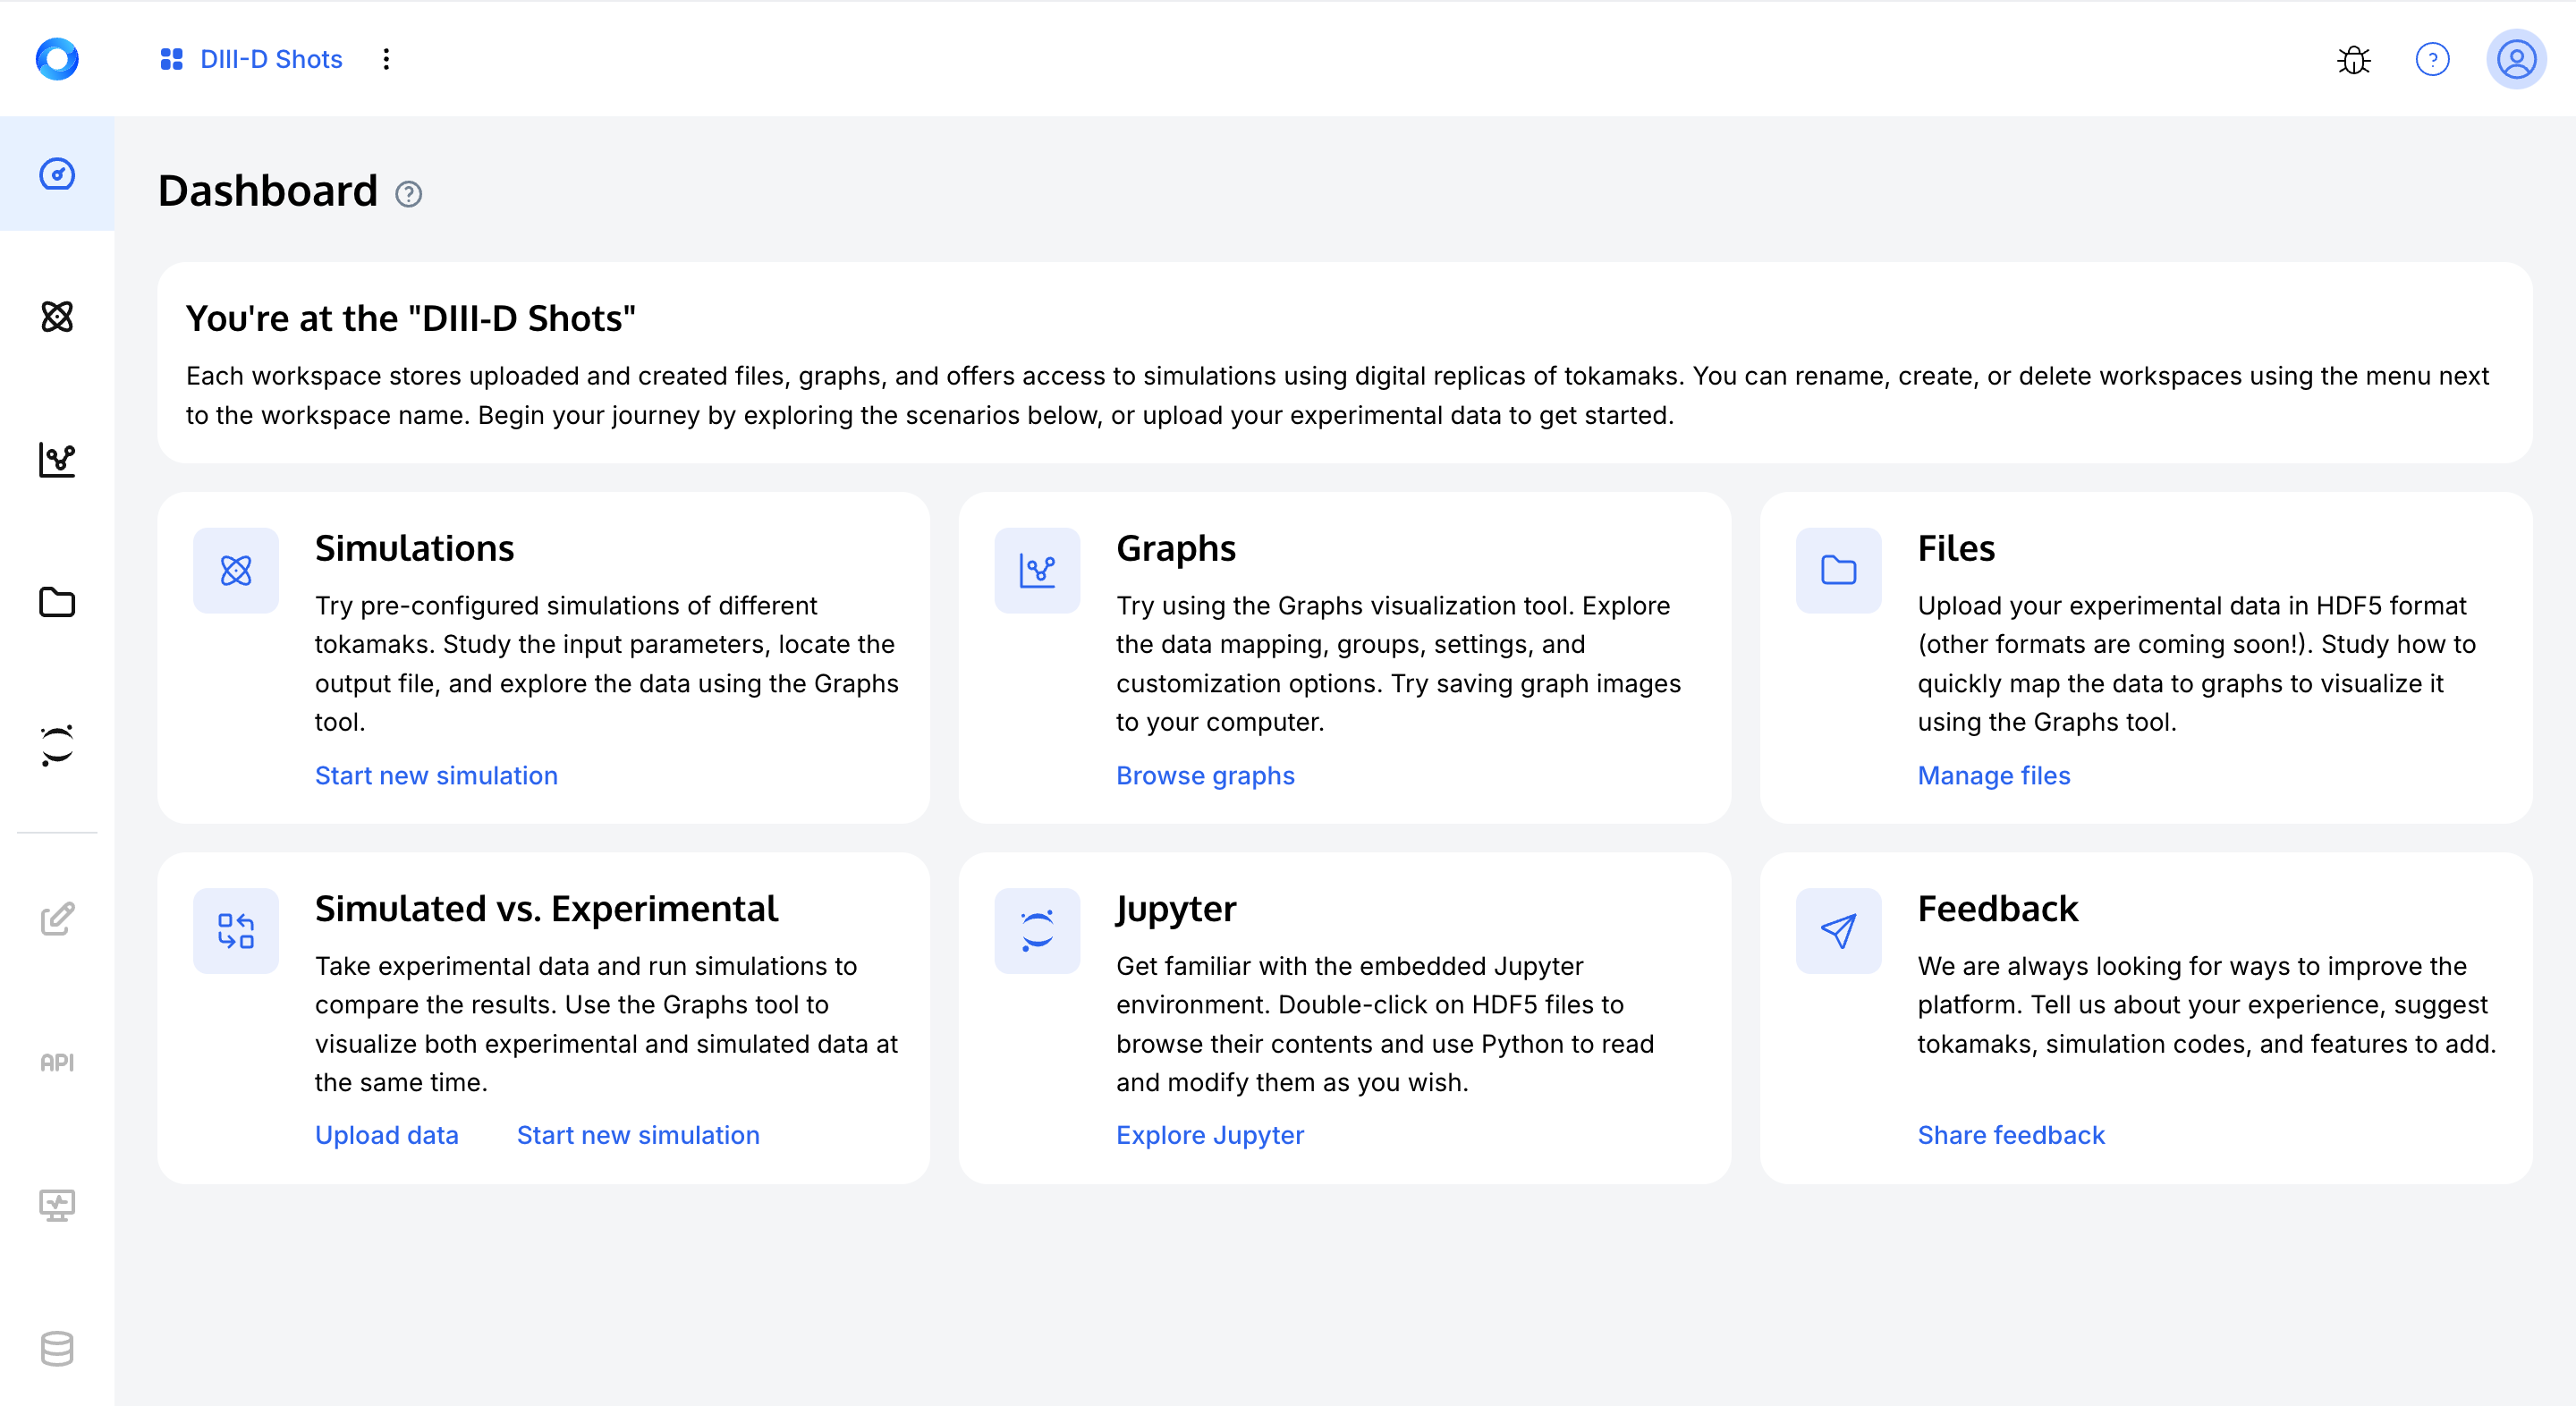Click the sidebar edit pencil icon
This screenshot has width=2576, height=1406.
click(x=57, y=919)
